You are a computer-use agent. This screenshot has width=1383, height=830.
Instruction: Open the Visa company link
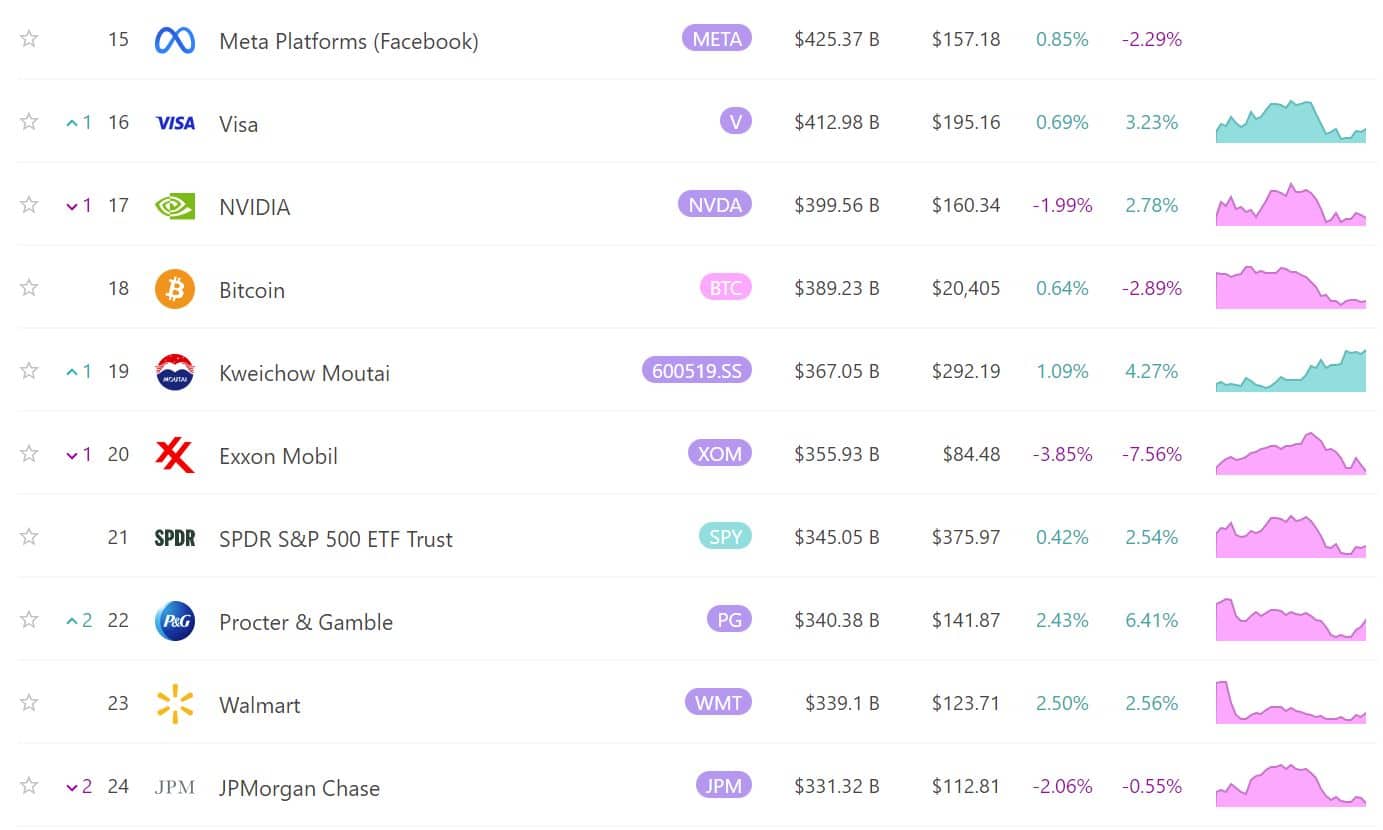(239, 124)
